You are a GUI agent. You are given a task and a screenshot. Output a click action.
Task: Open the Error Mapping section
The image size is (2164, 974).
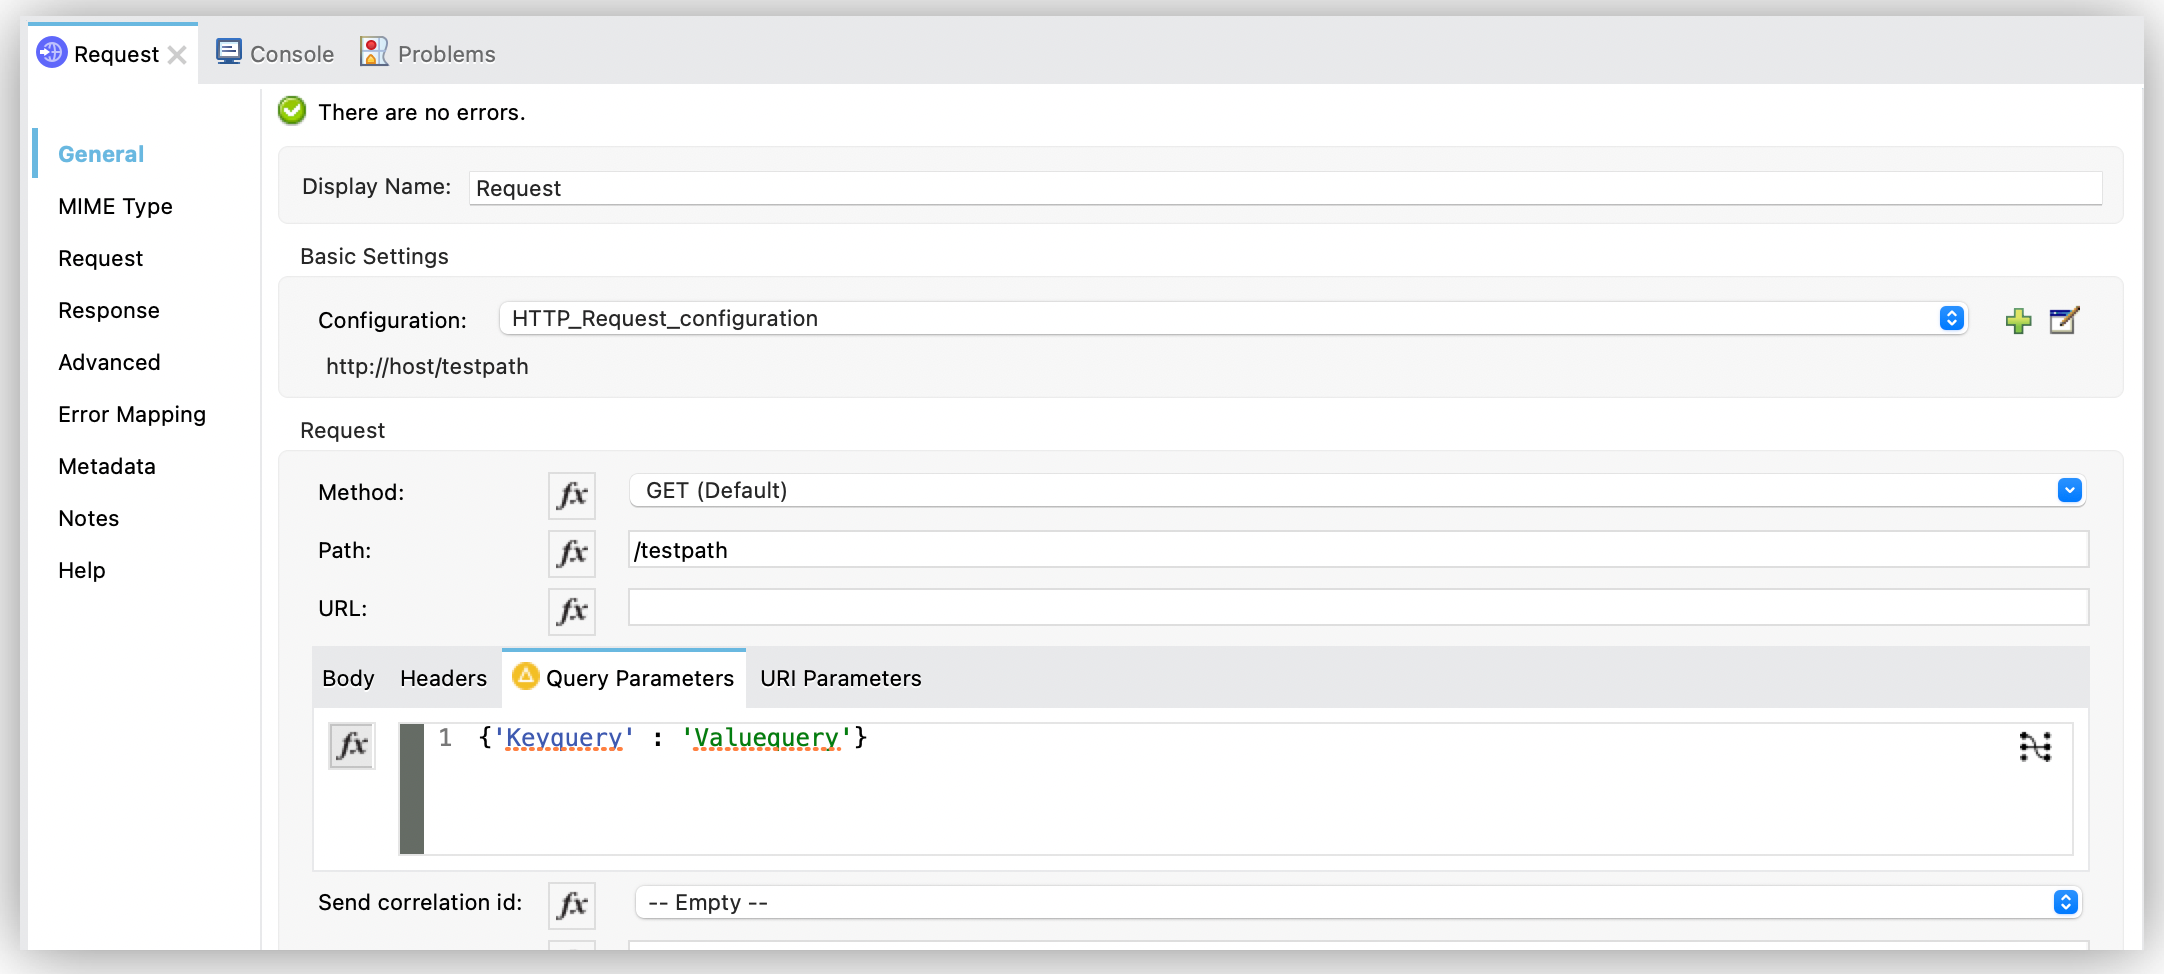coord(132,414)
